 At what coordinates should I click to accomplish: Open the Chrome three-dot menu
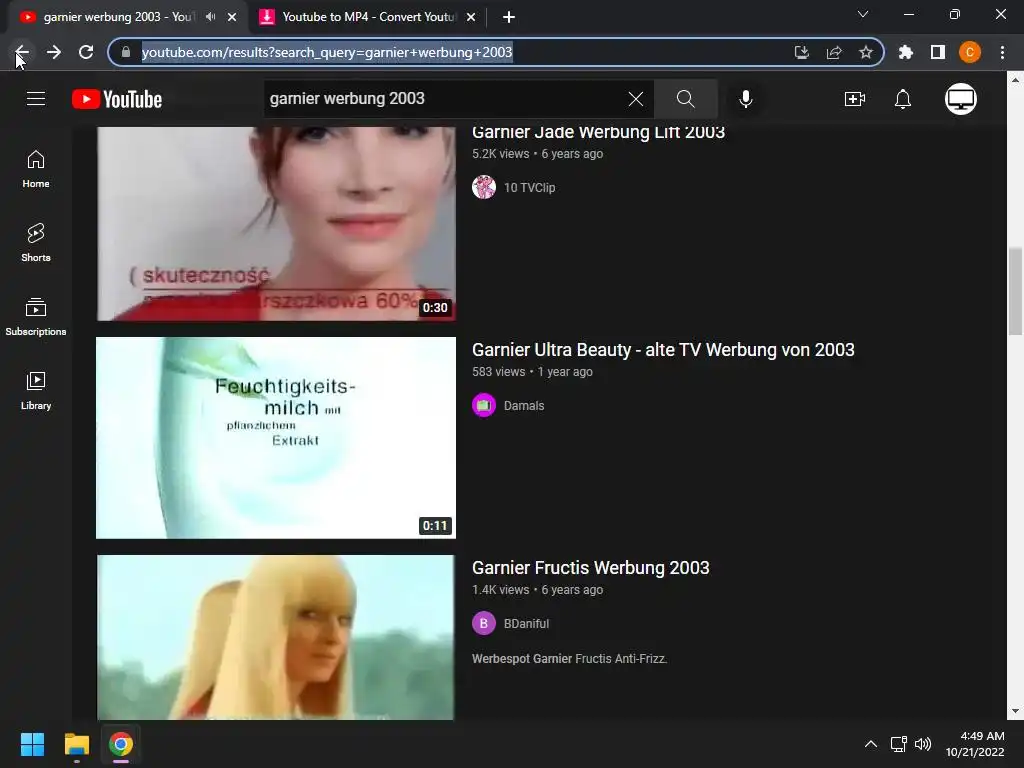click(1002, 52)
